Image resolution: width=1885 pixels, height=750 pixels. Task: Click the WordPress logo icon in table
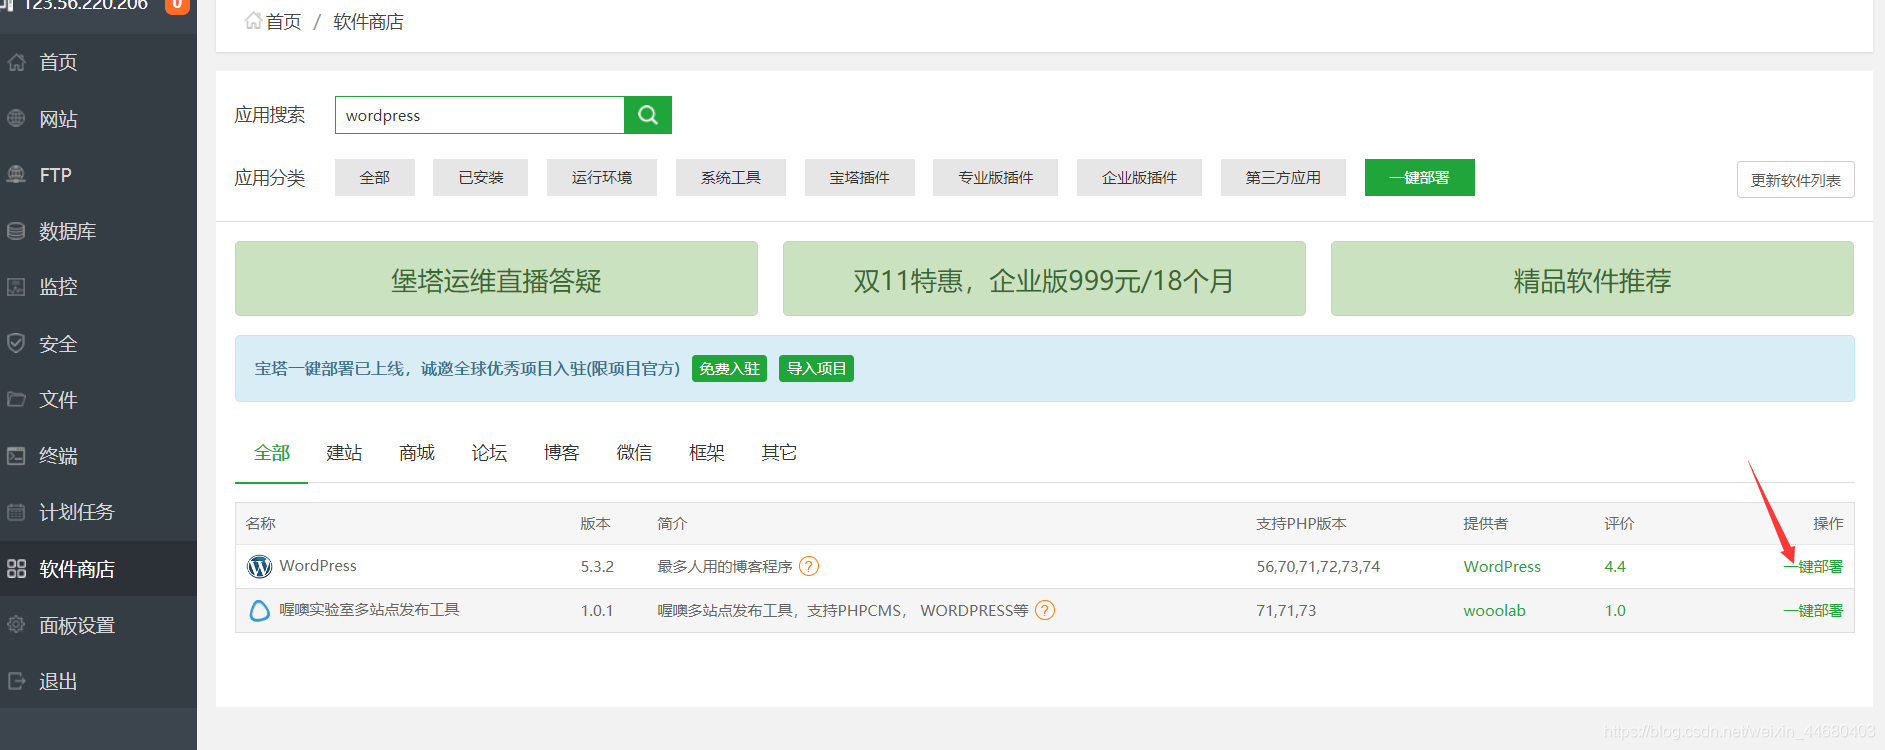click(259, 567)
